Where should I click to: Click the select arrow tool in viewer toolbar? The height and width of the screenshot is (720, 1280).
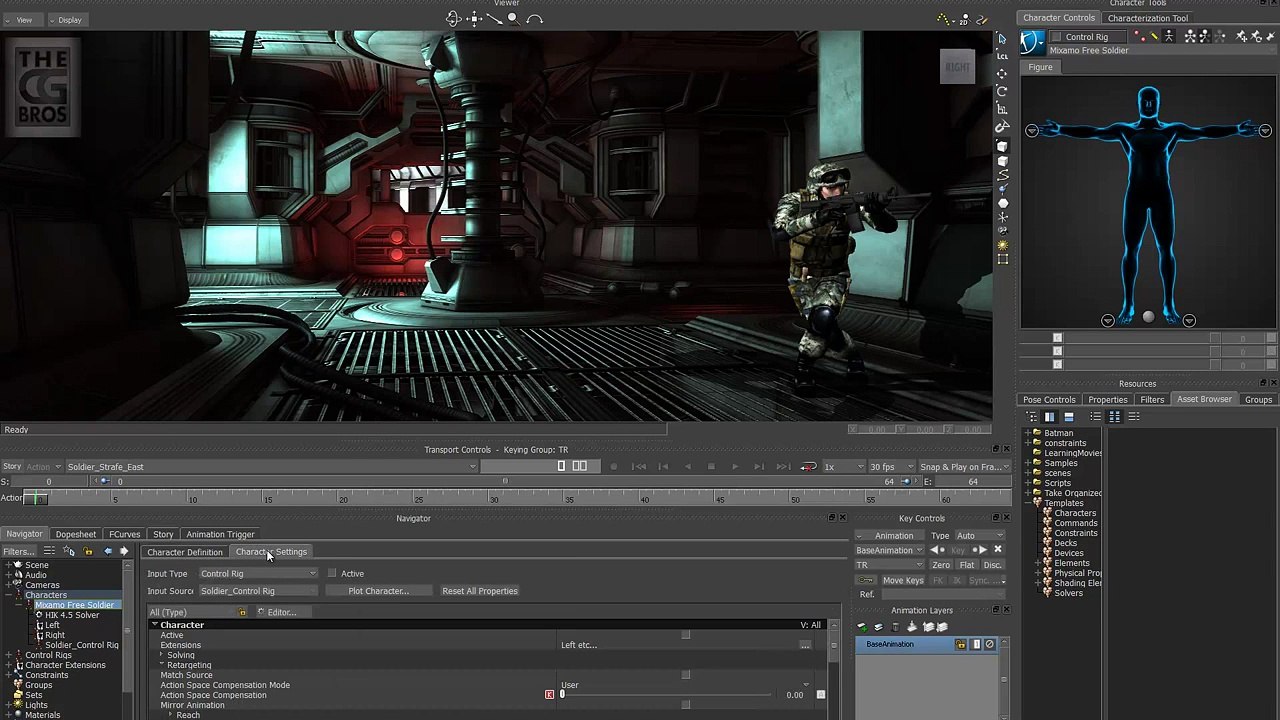1002,38
